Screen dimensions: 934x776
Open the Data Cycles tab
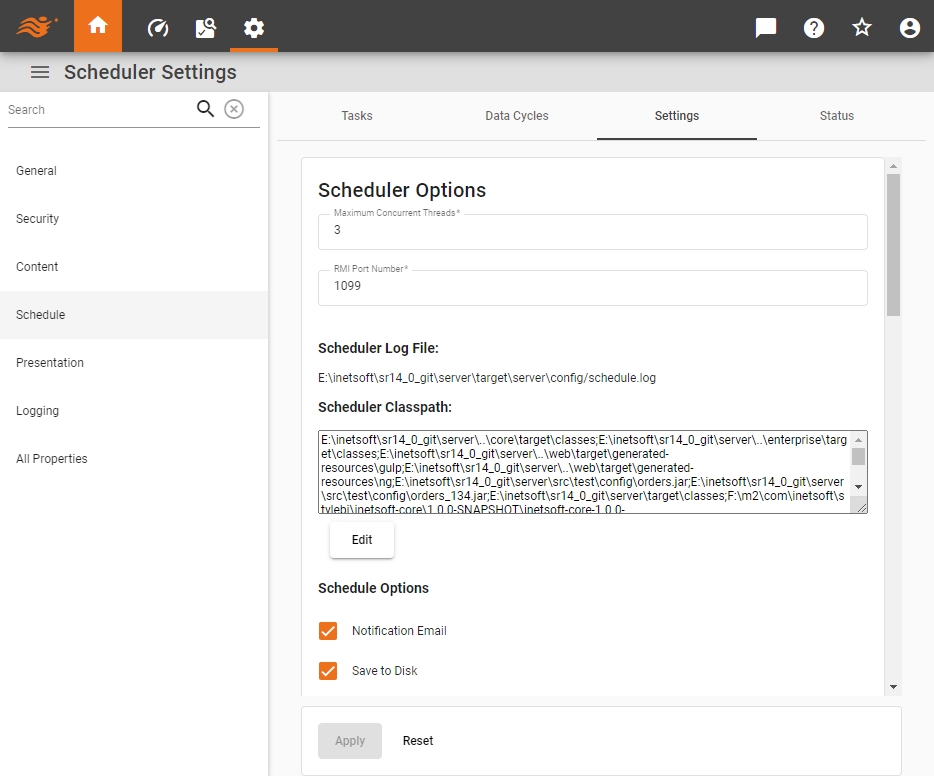[516, 116]
